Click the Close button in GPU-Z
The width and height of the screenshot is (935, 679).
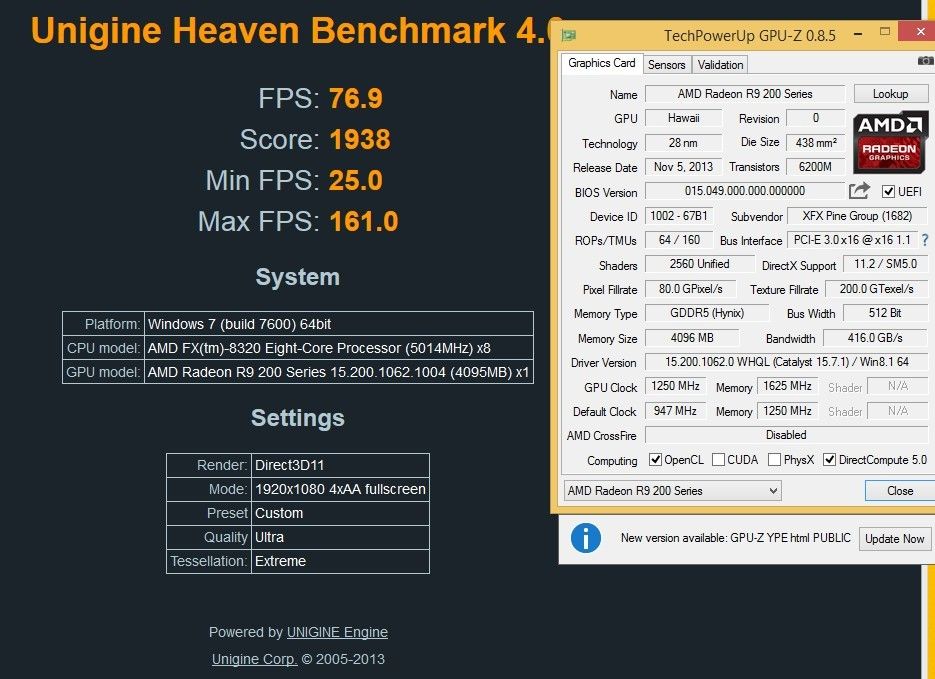900,491
